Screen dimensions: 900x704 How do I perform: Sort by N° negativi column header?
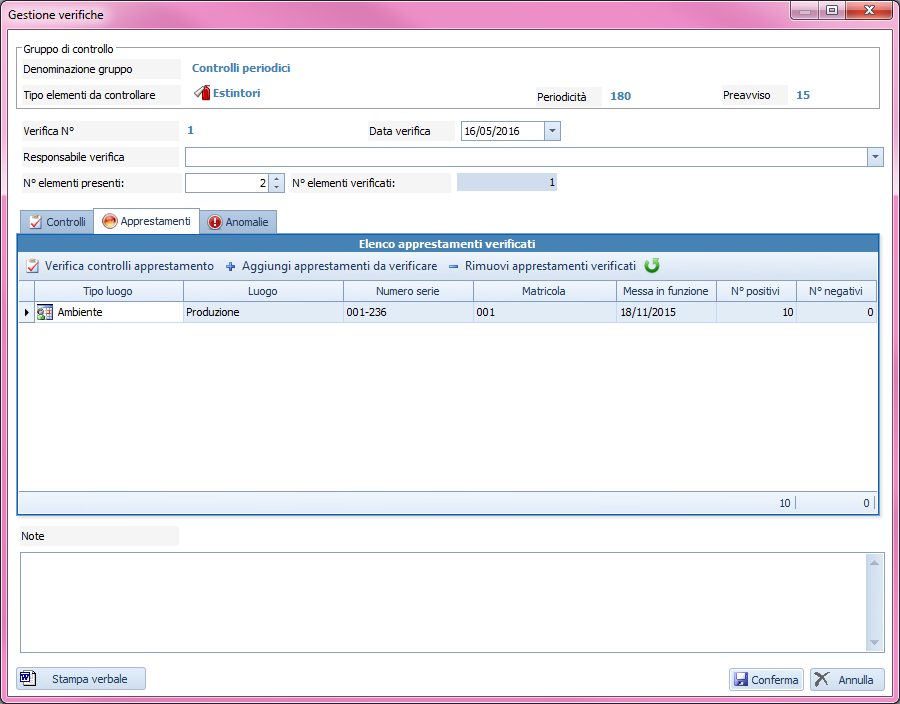click(x=836, y=291)
